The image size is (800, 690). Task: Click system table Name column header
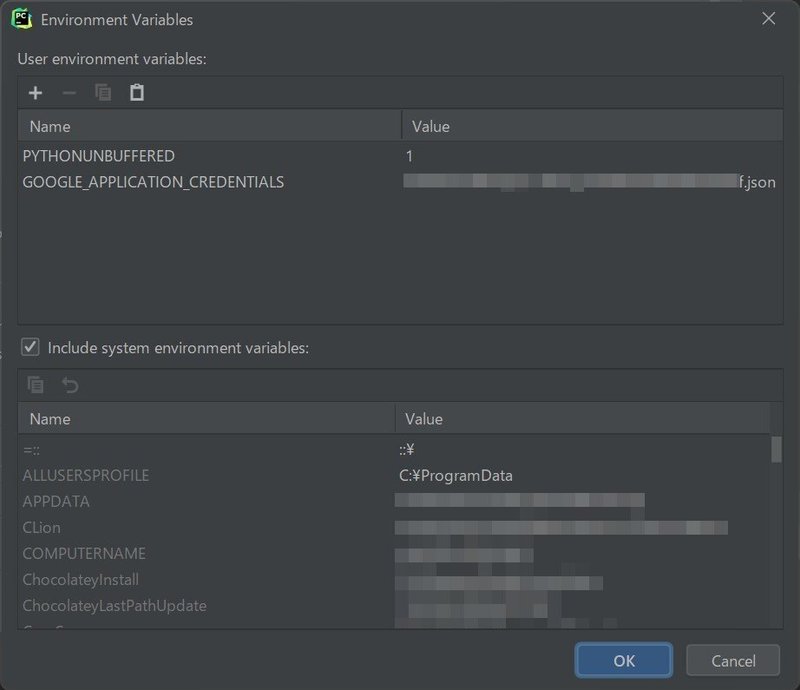(206, 419)
